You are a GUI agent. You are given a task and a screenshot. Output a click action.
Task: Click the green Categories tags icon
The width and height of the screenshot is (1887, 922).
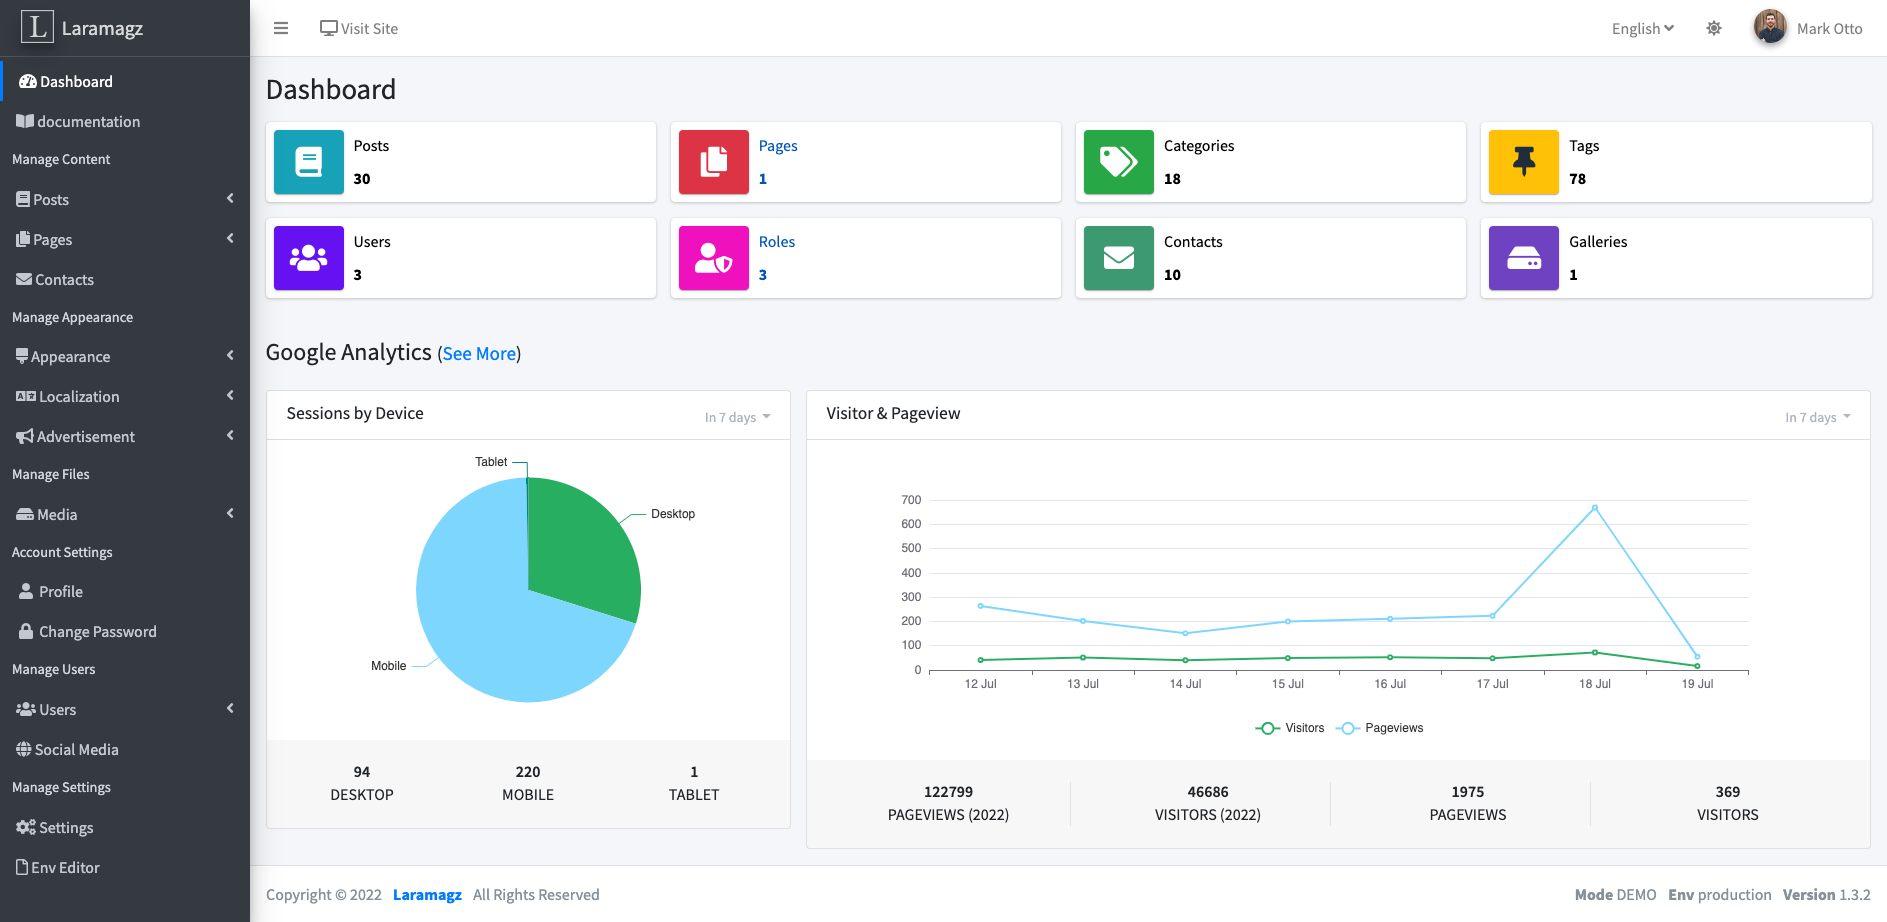[x=1119, y=162]
